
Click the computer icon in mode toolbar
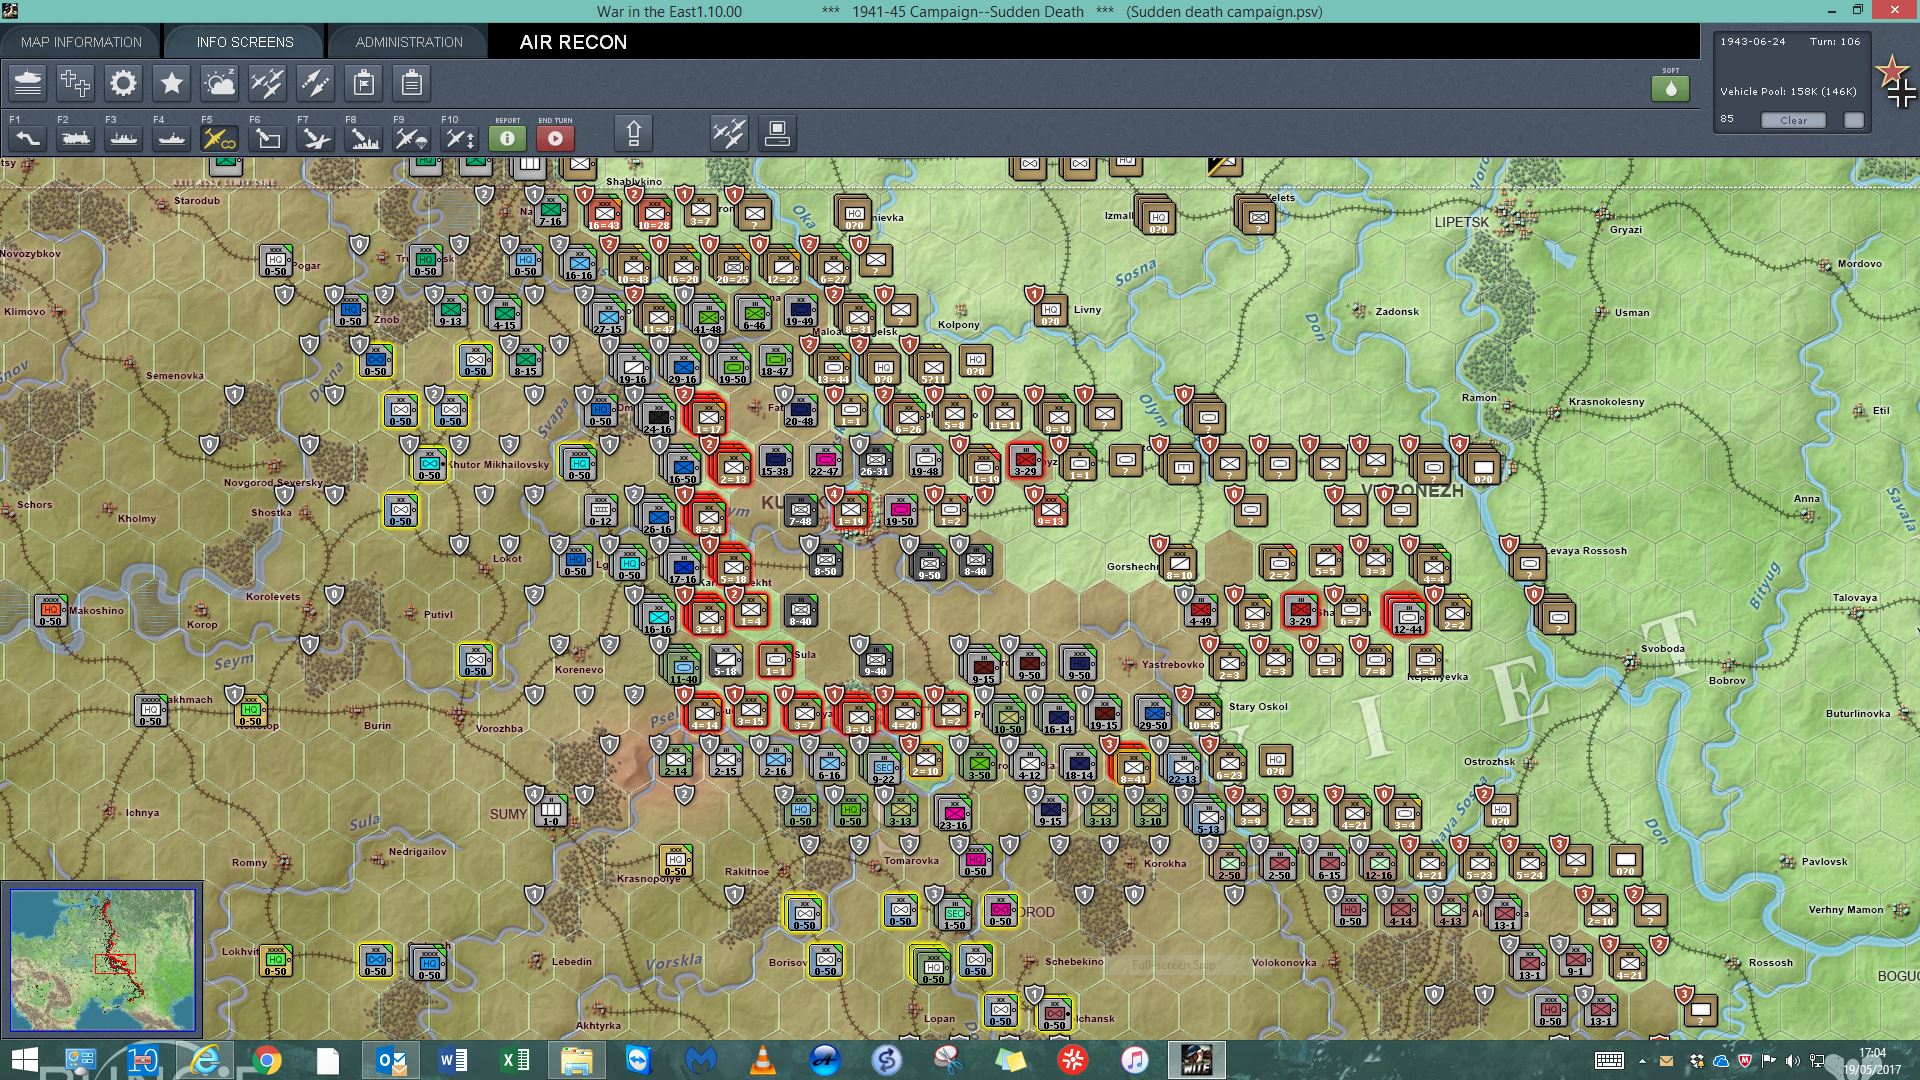pyautogui.click(x=777, y=133)
